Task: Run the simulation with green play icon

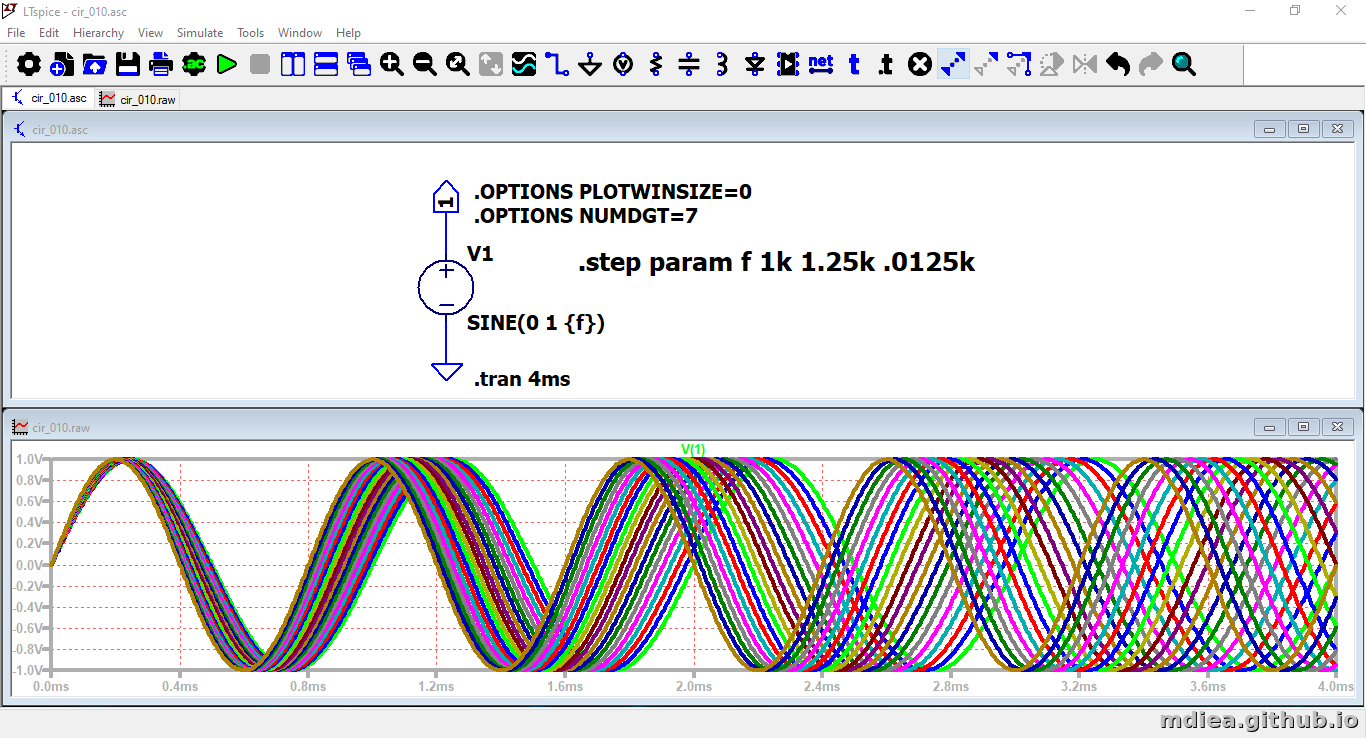Action: [x=227, y=65]
